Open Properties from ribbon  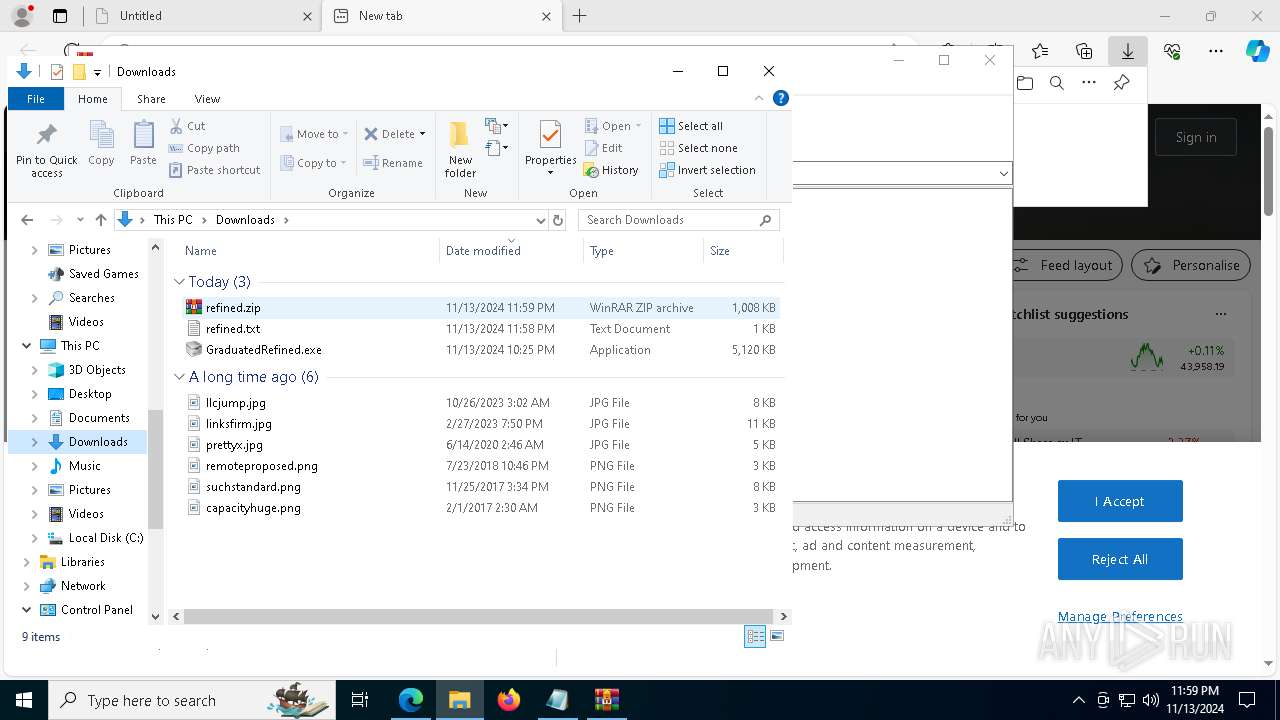tap(550, 148)
